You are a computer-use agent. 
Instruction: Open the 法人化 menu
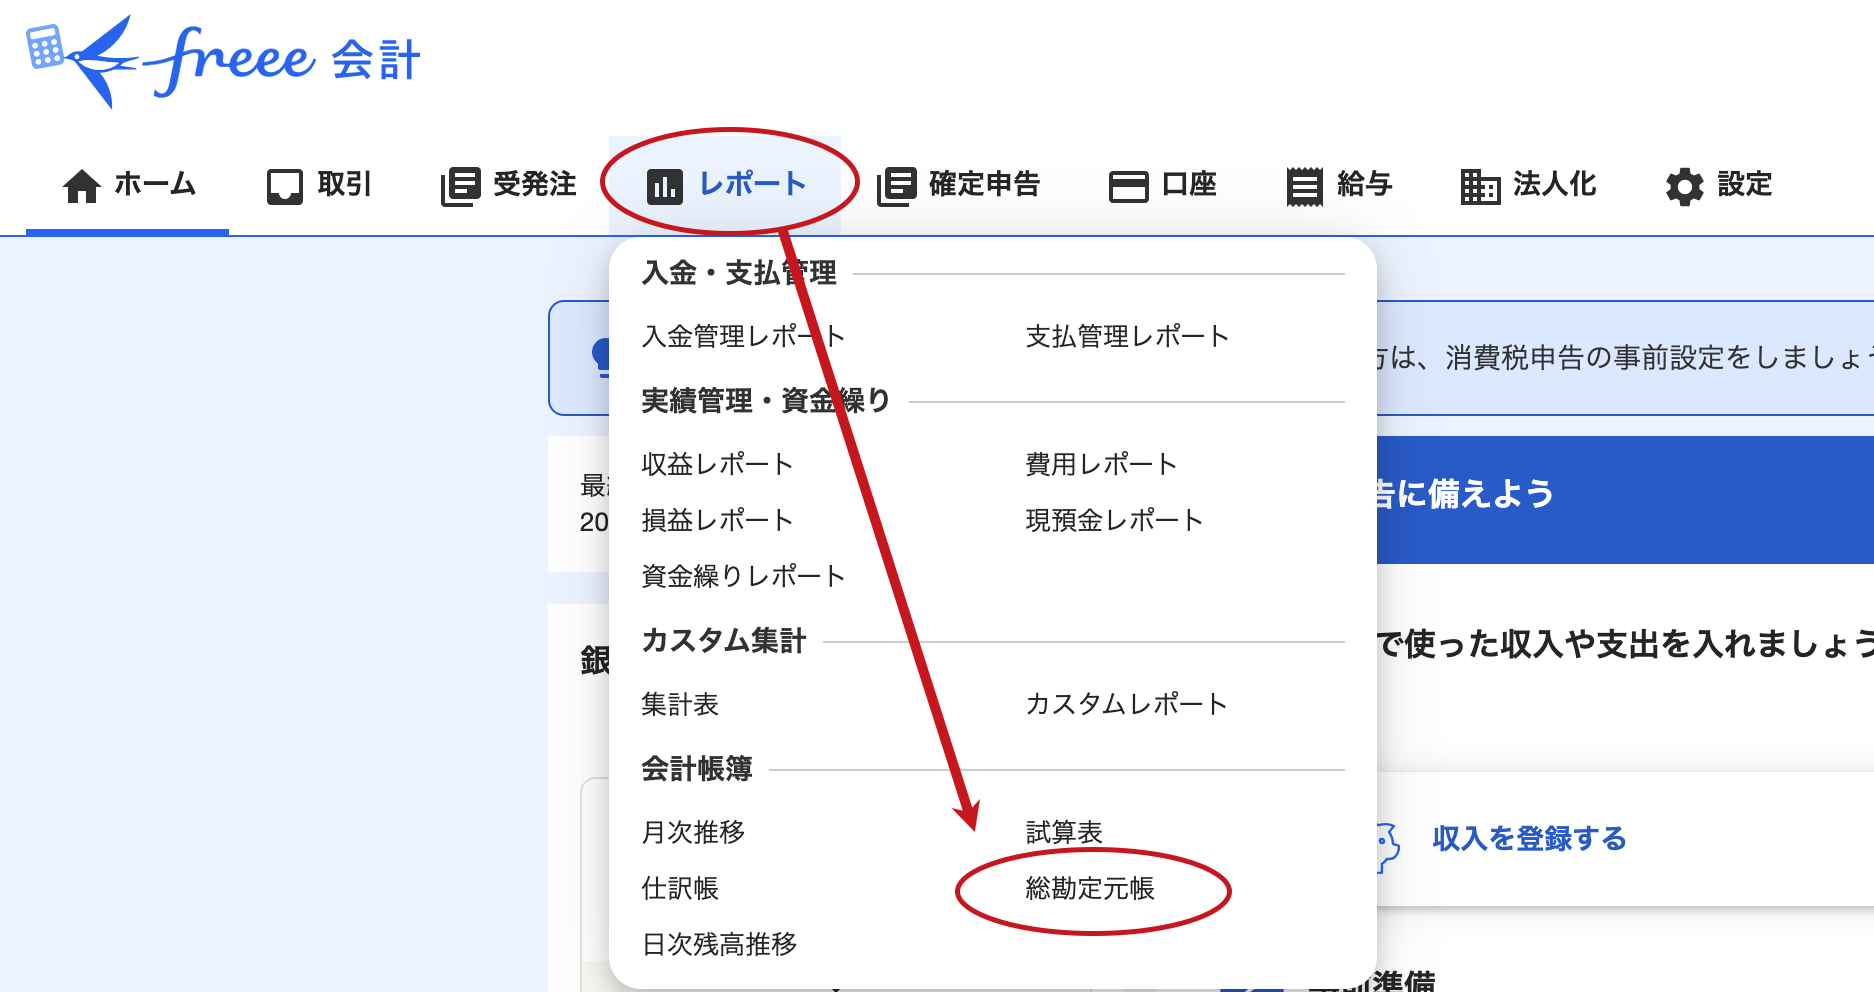pyautogui.click(x=1529, y=186)
